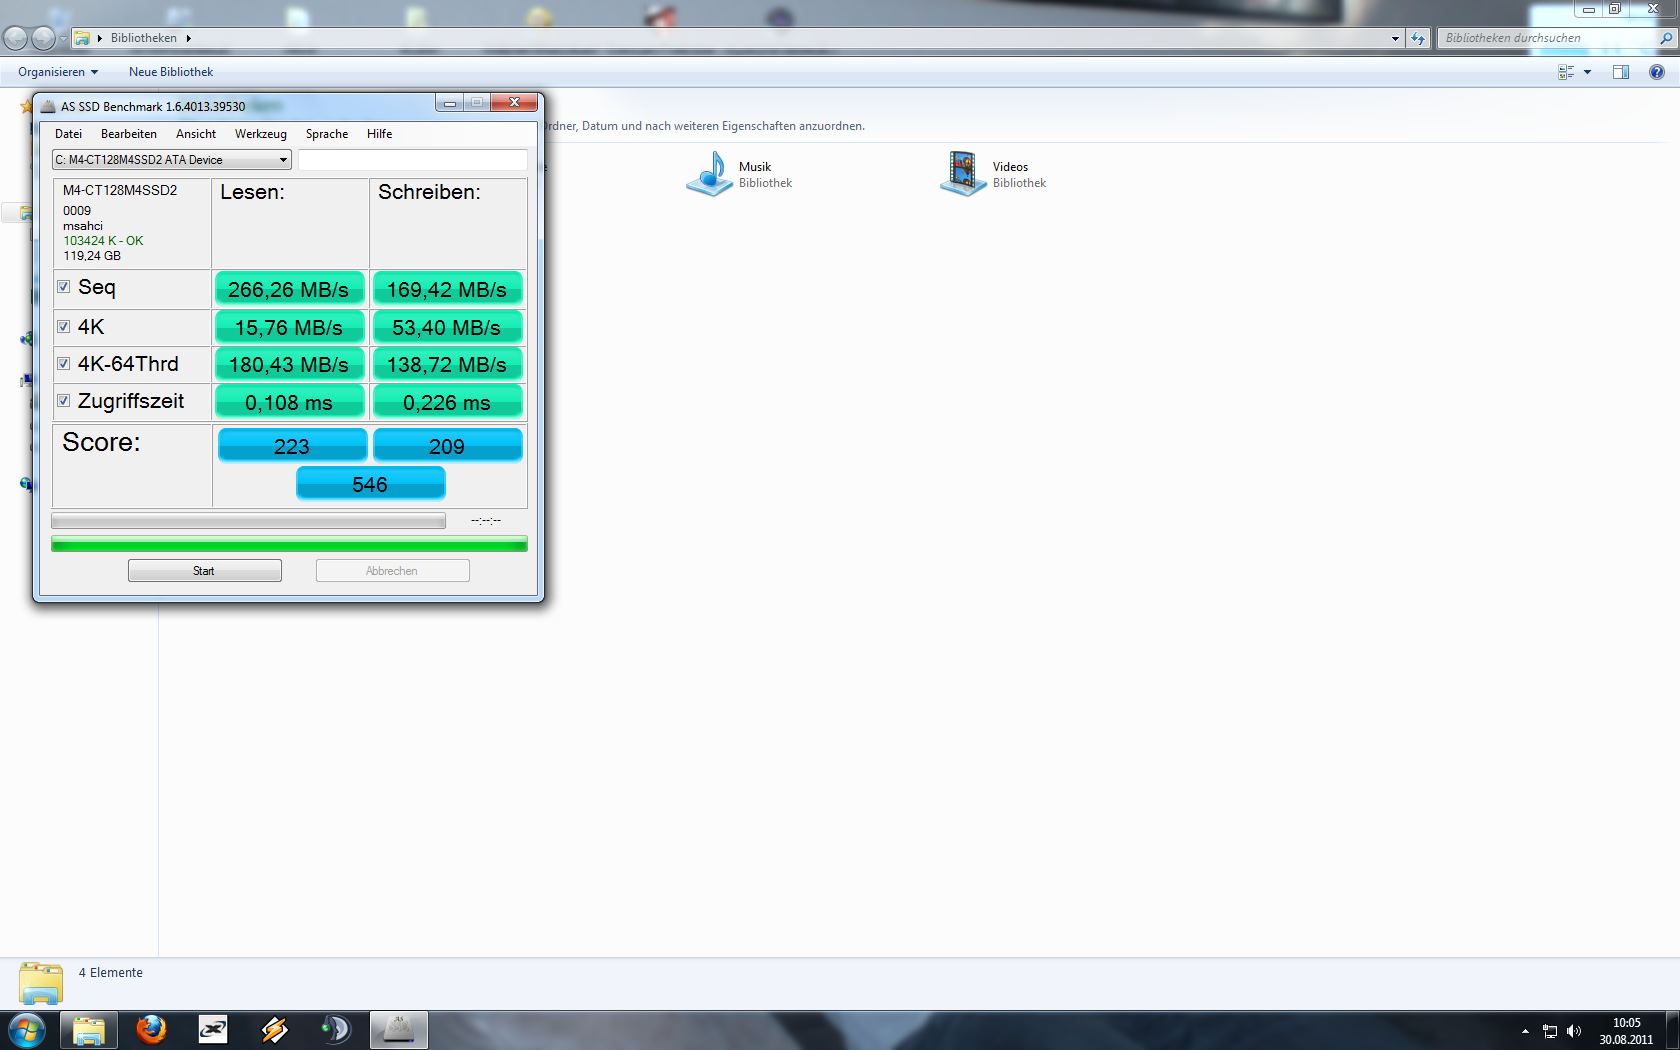This screenshot has height=1050, width=1680.
Task: Show hidden tray icons arrow
Action: (1525, 1031)
